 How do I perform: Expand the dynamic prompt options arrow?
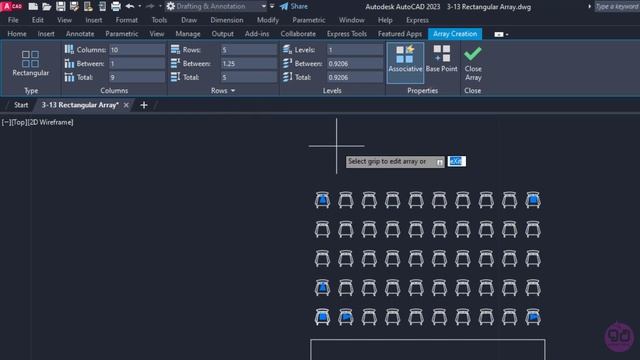click(x=440, y=162)
